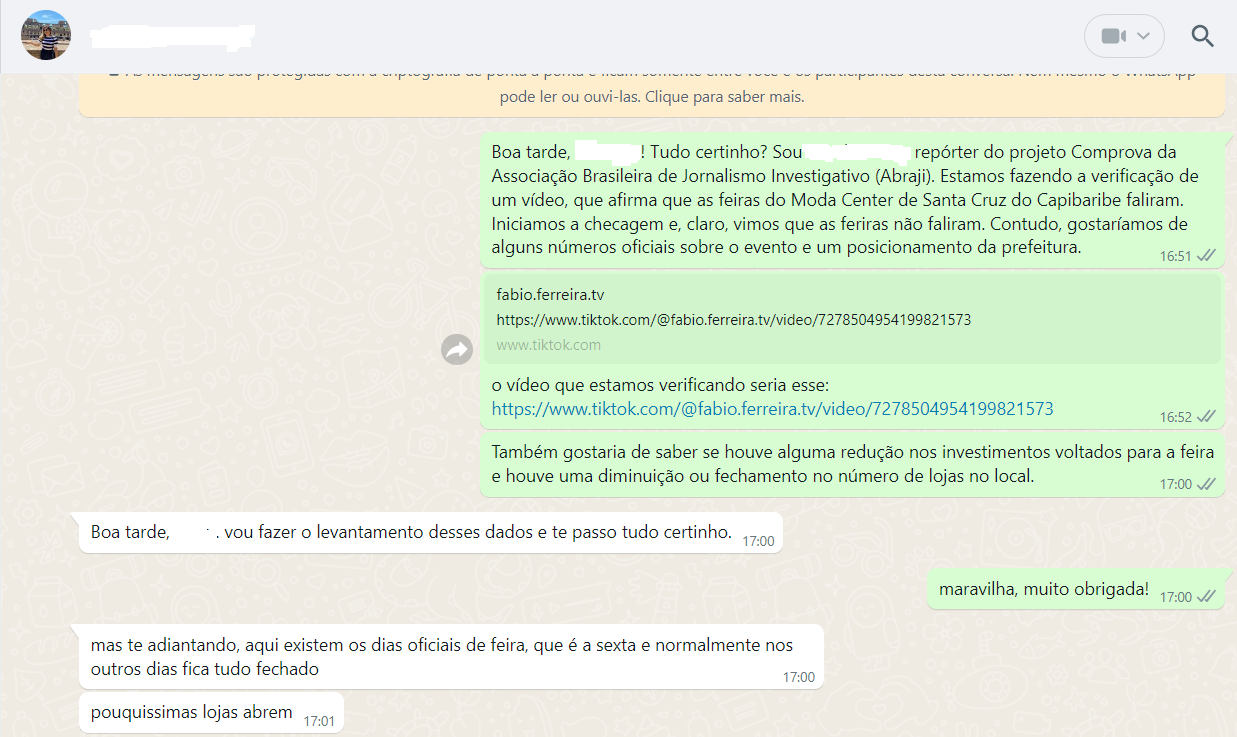Open the link preview titled fabio.ferreira.tv
This screenshot has height=737, width=1237.
pyautogui.click(x=852, y=319)
